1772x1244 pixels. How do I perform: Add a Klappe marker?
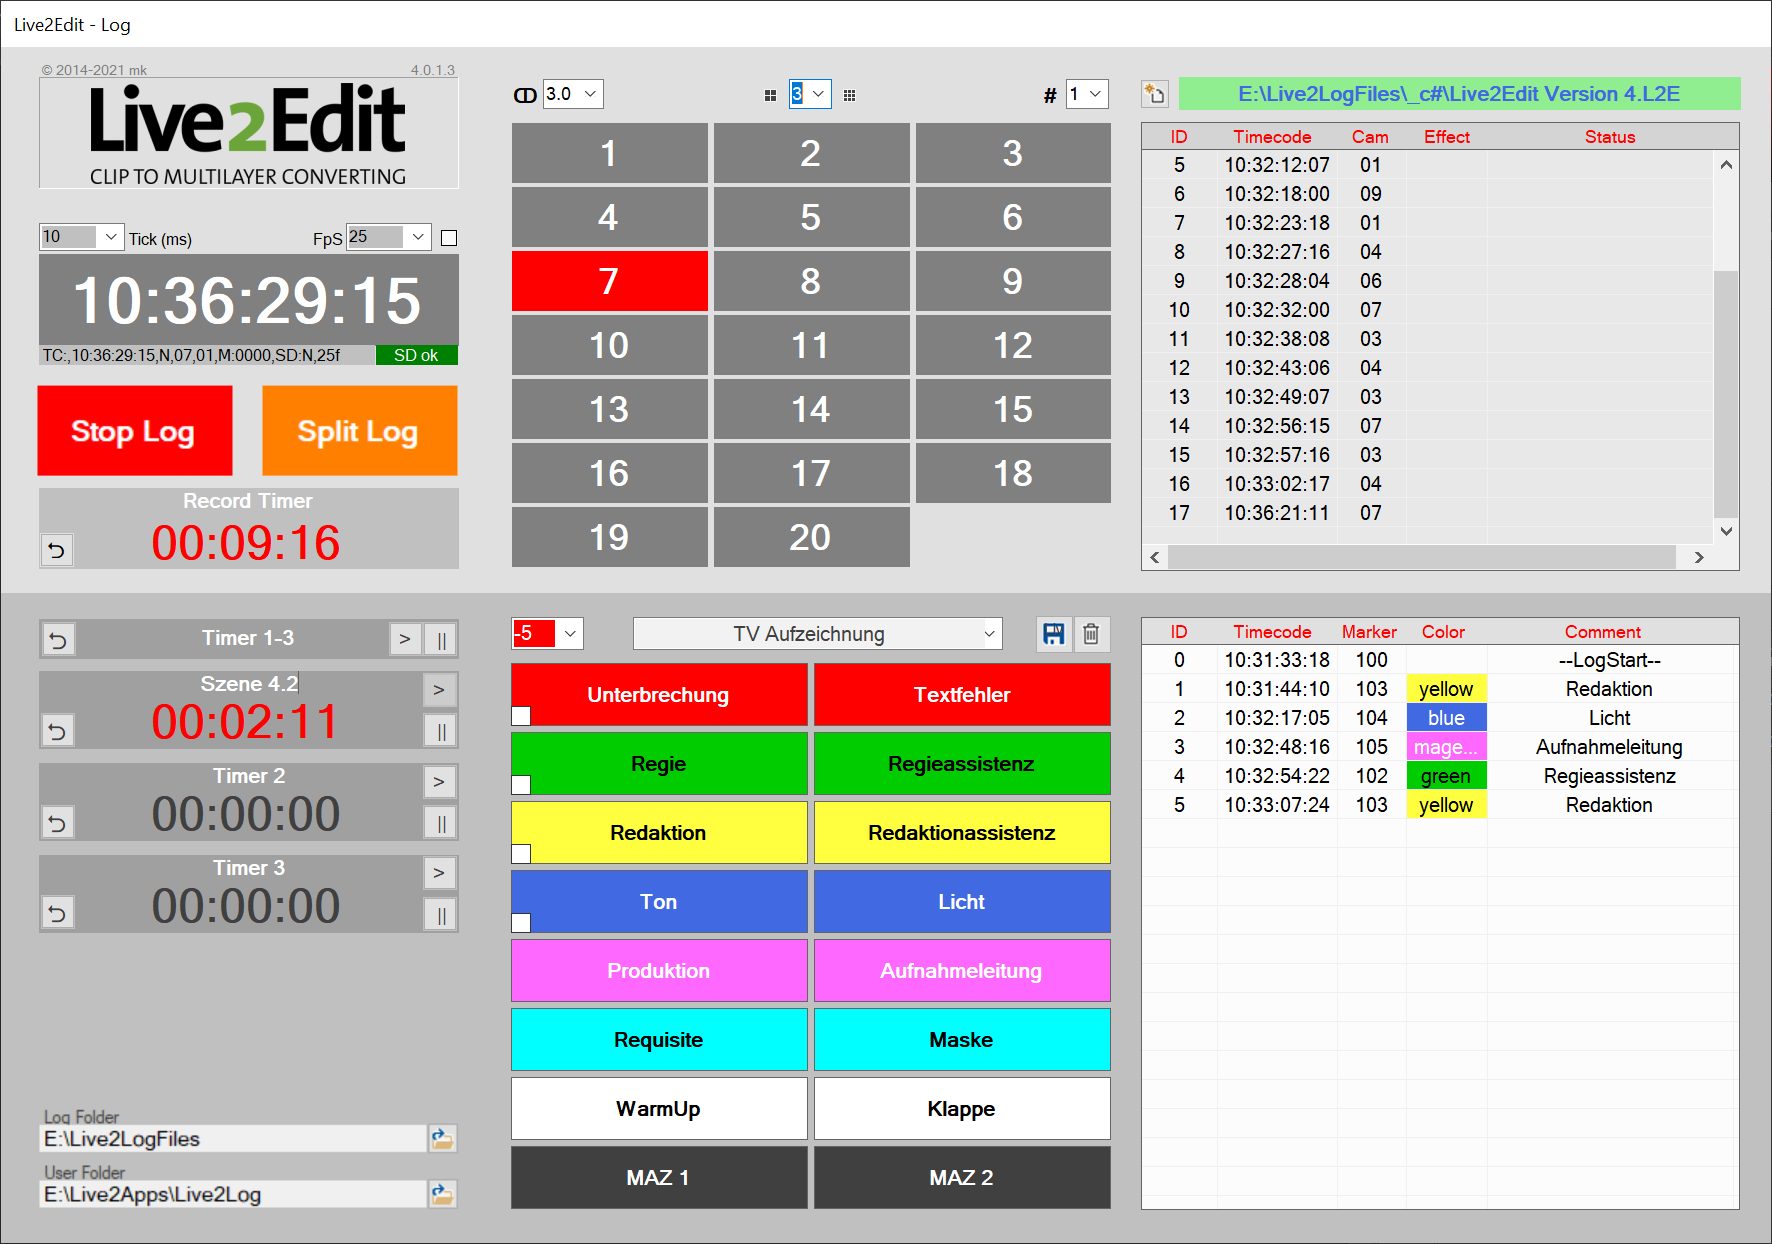962,1109
